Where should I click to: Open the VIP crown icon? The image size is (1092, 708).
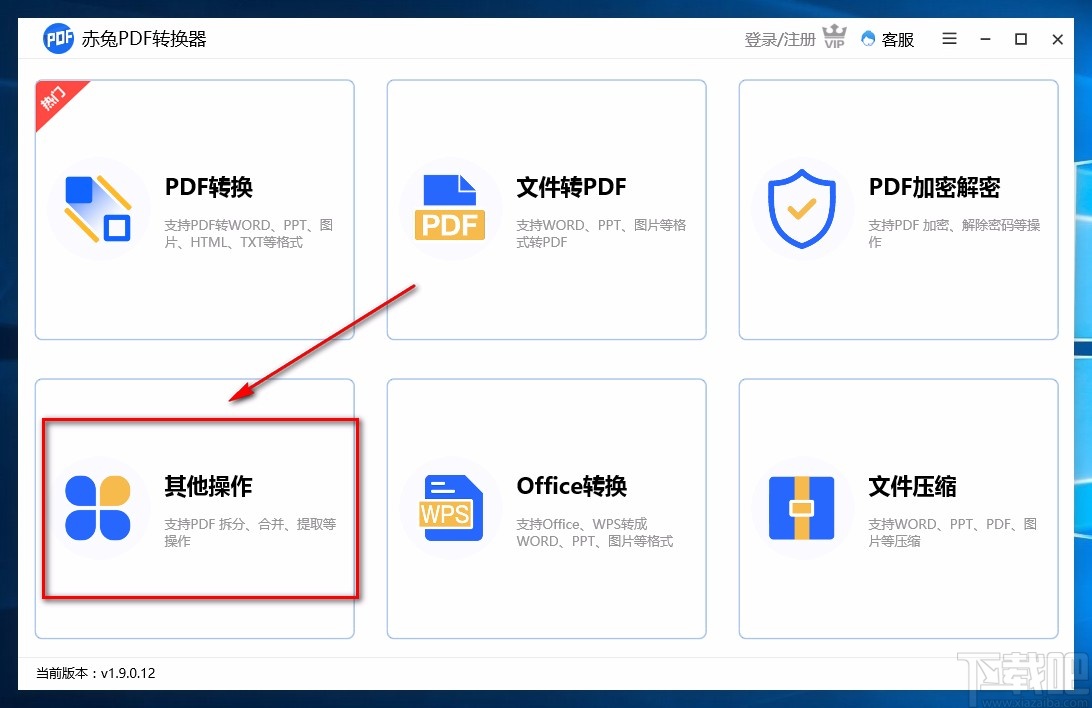click(x=834, y=36)
